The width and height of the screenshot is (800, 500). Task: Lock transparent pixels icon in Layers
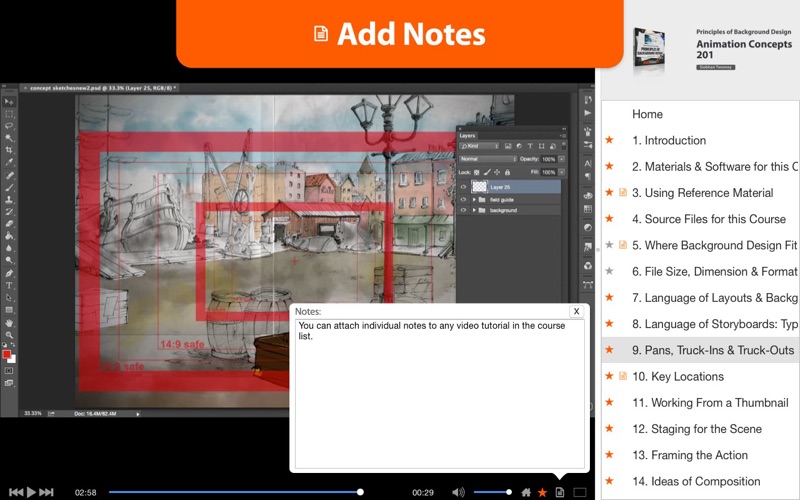tap(477, 172)
